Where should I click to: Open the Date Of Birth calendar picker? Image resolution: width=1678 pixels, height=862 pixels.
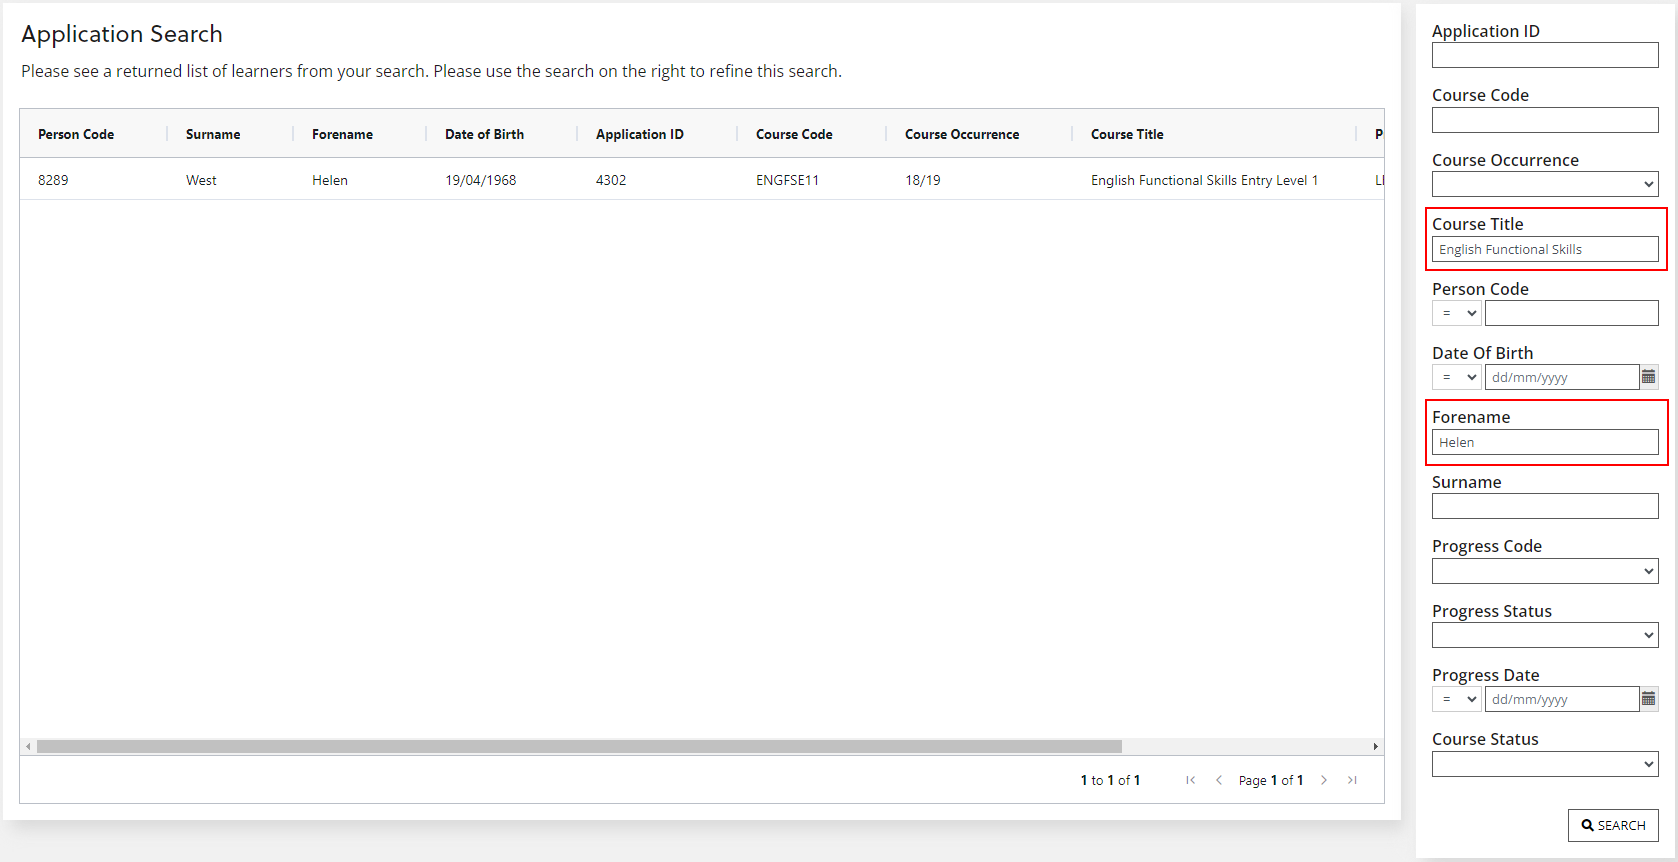(1649, 377)
